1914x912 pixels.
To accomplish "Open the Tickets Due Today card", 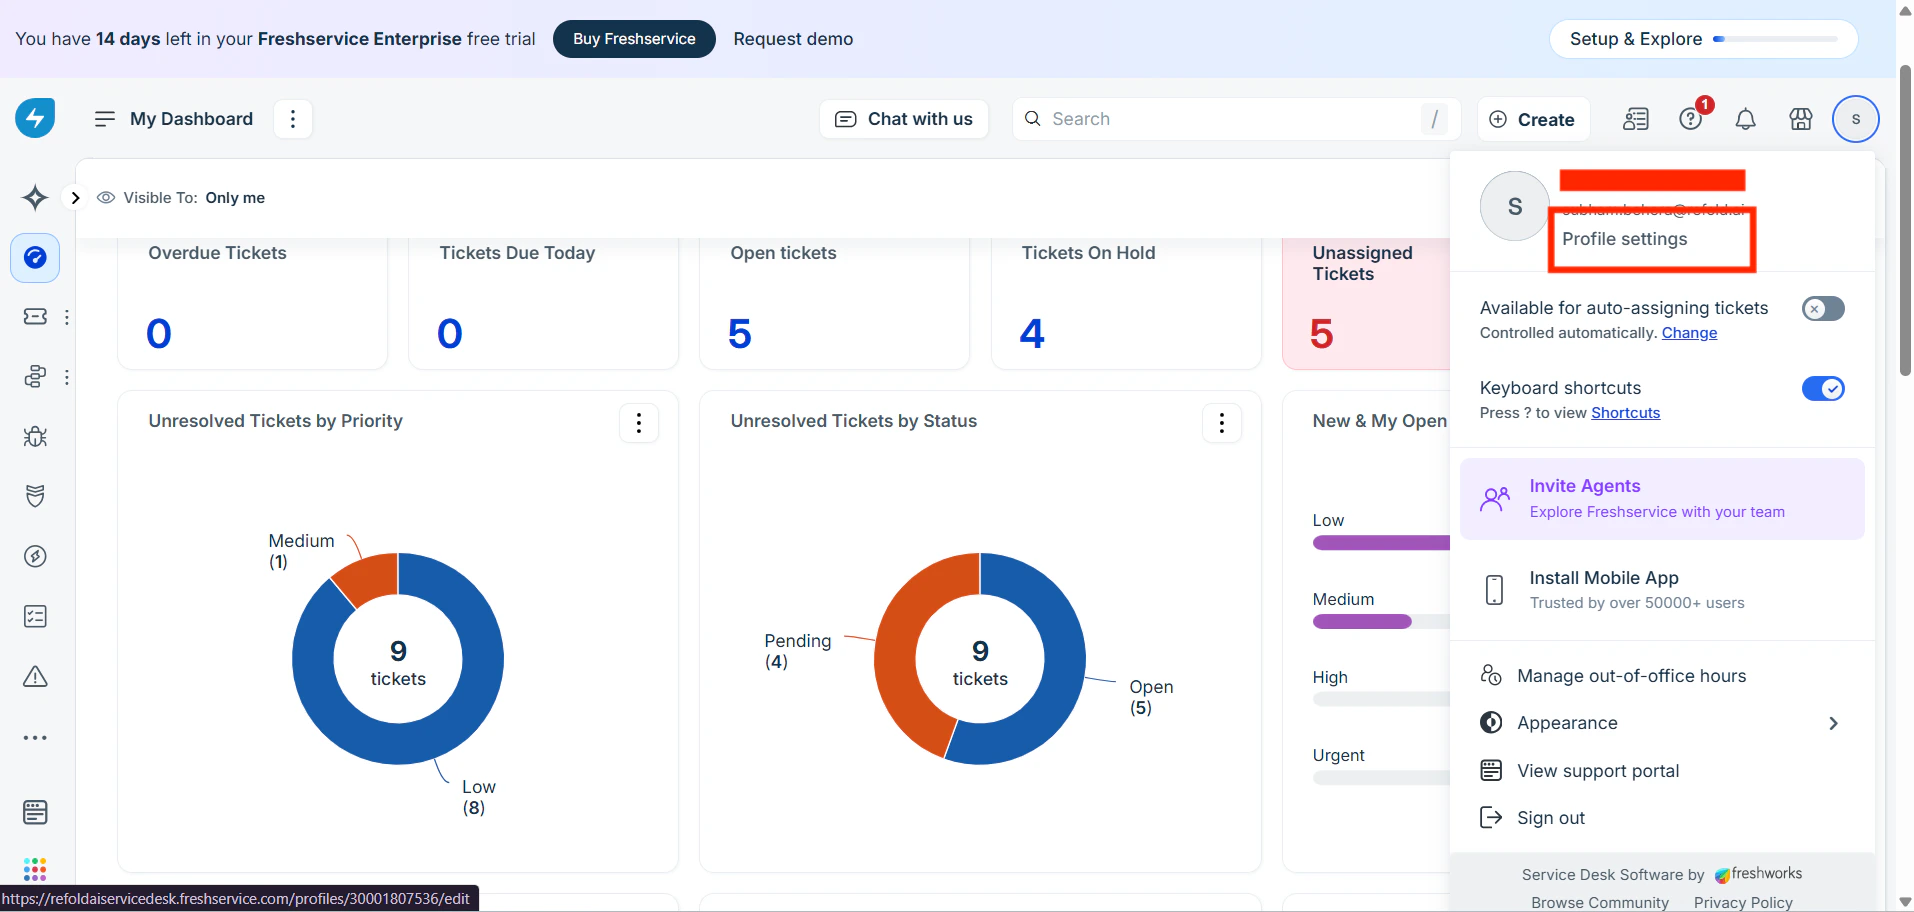I will [x=544, y=303].
